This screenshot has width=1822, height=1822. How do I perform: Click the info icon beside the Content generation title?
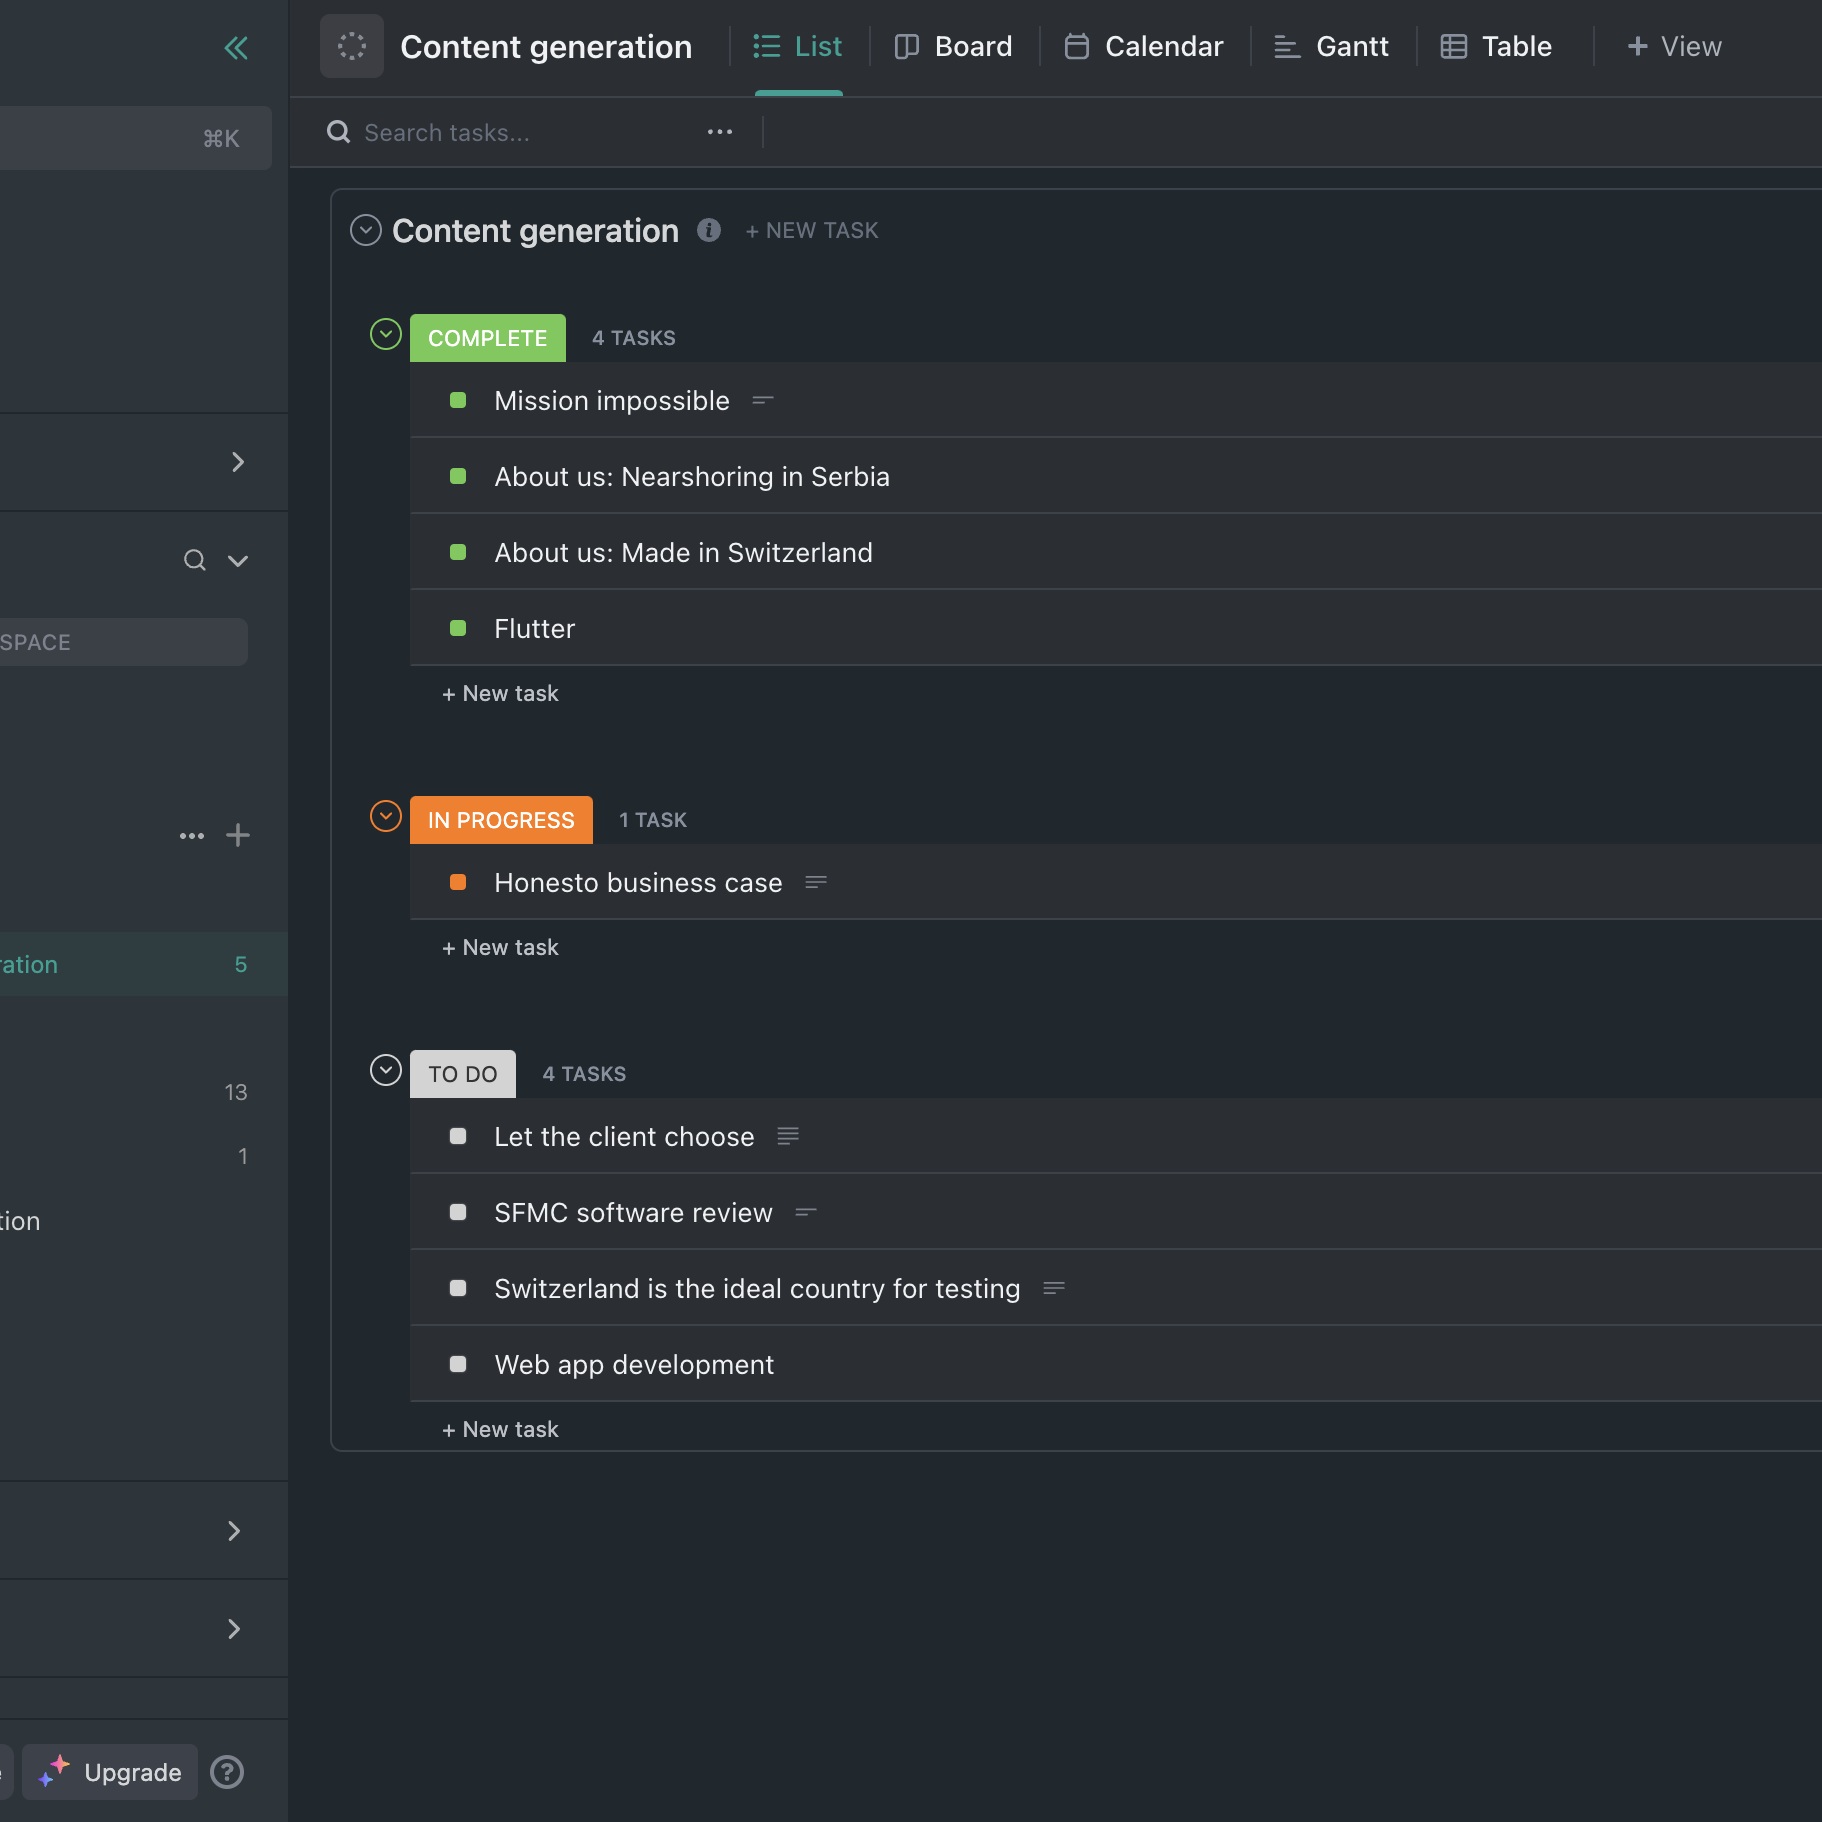[709, 230]
